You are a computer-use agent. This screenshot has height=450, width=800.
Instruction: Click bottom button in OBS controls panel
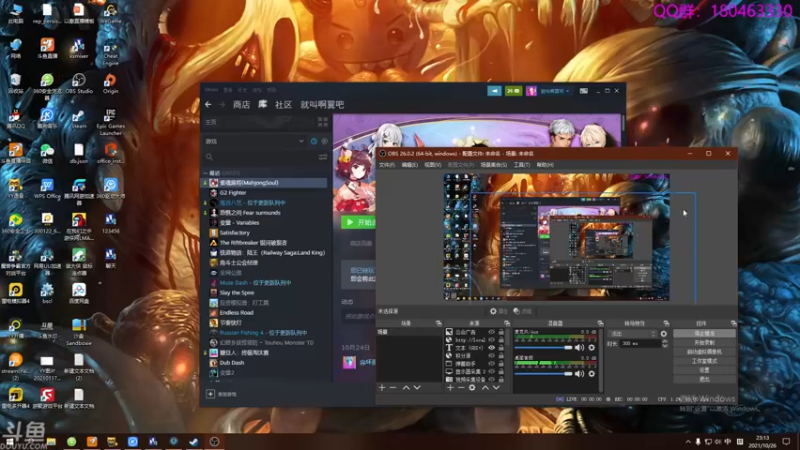(704, 379)
